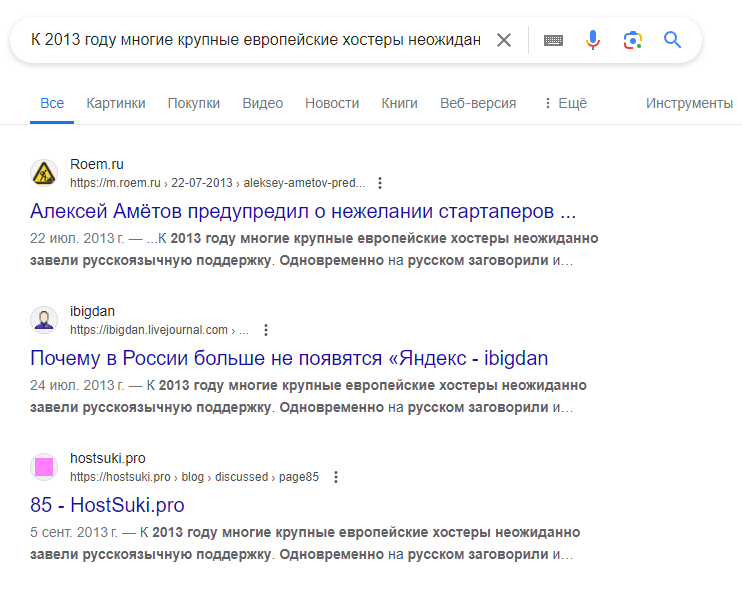Switch to the Новости tab

point(332,103)
